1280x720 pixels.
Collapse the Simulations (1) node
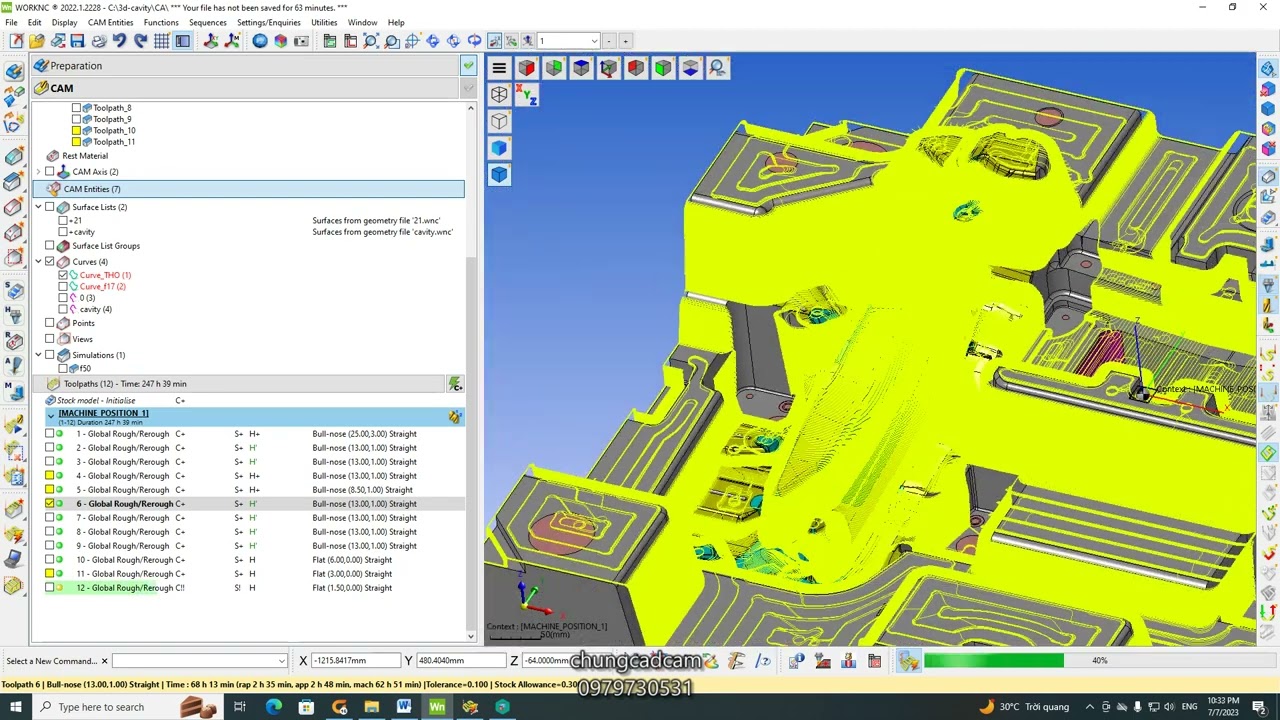tap(38, 355)
